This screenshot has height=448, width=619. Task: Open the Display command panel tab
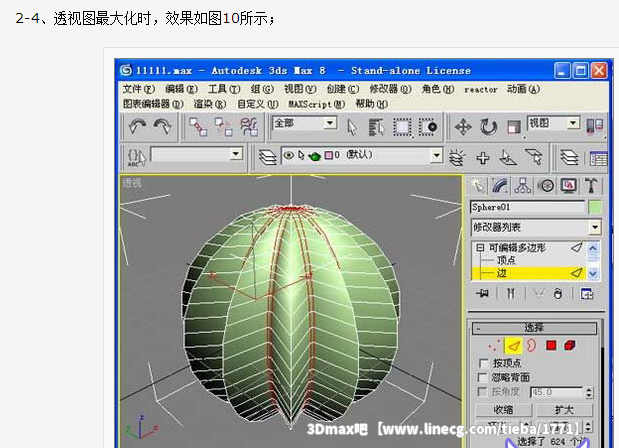[569, 186]
